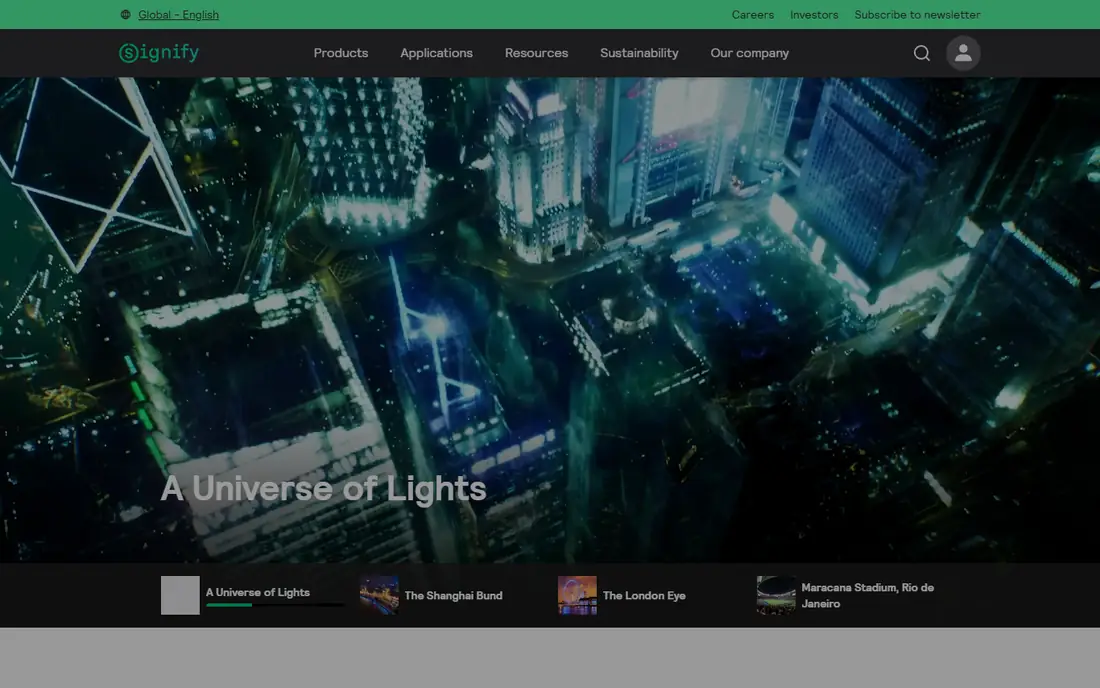
Task: Open the user account profile icon
Action: coord(963,53)
